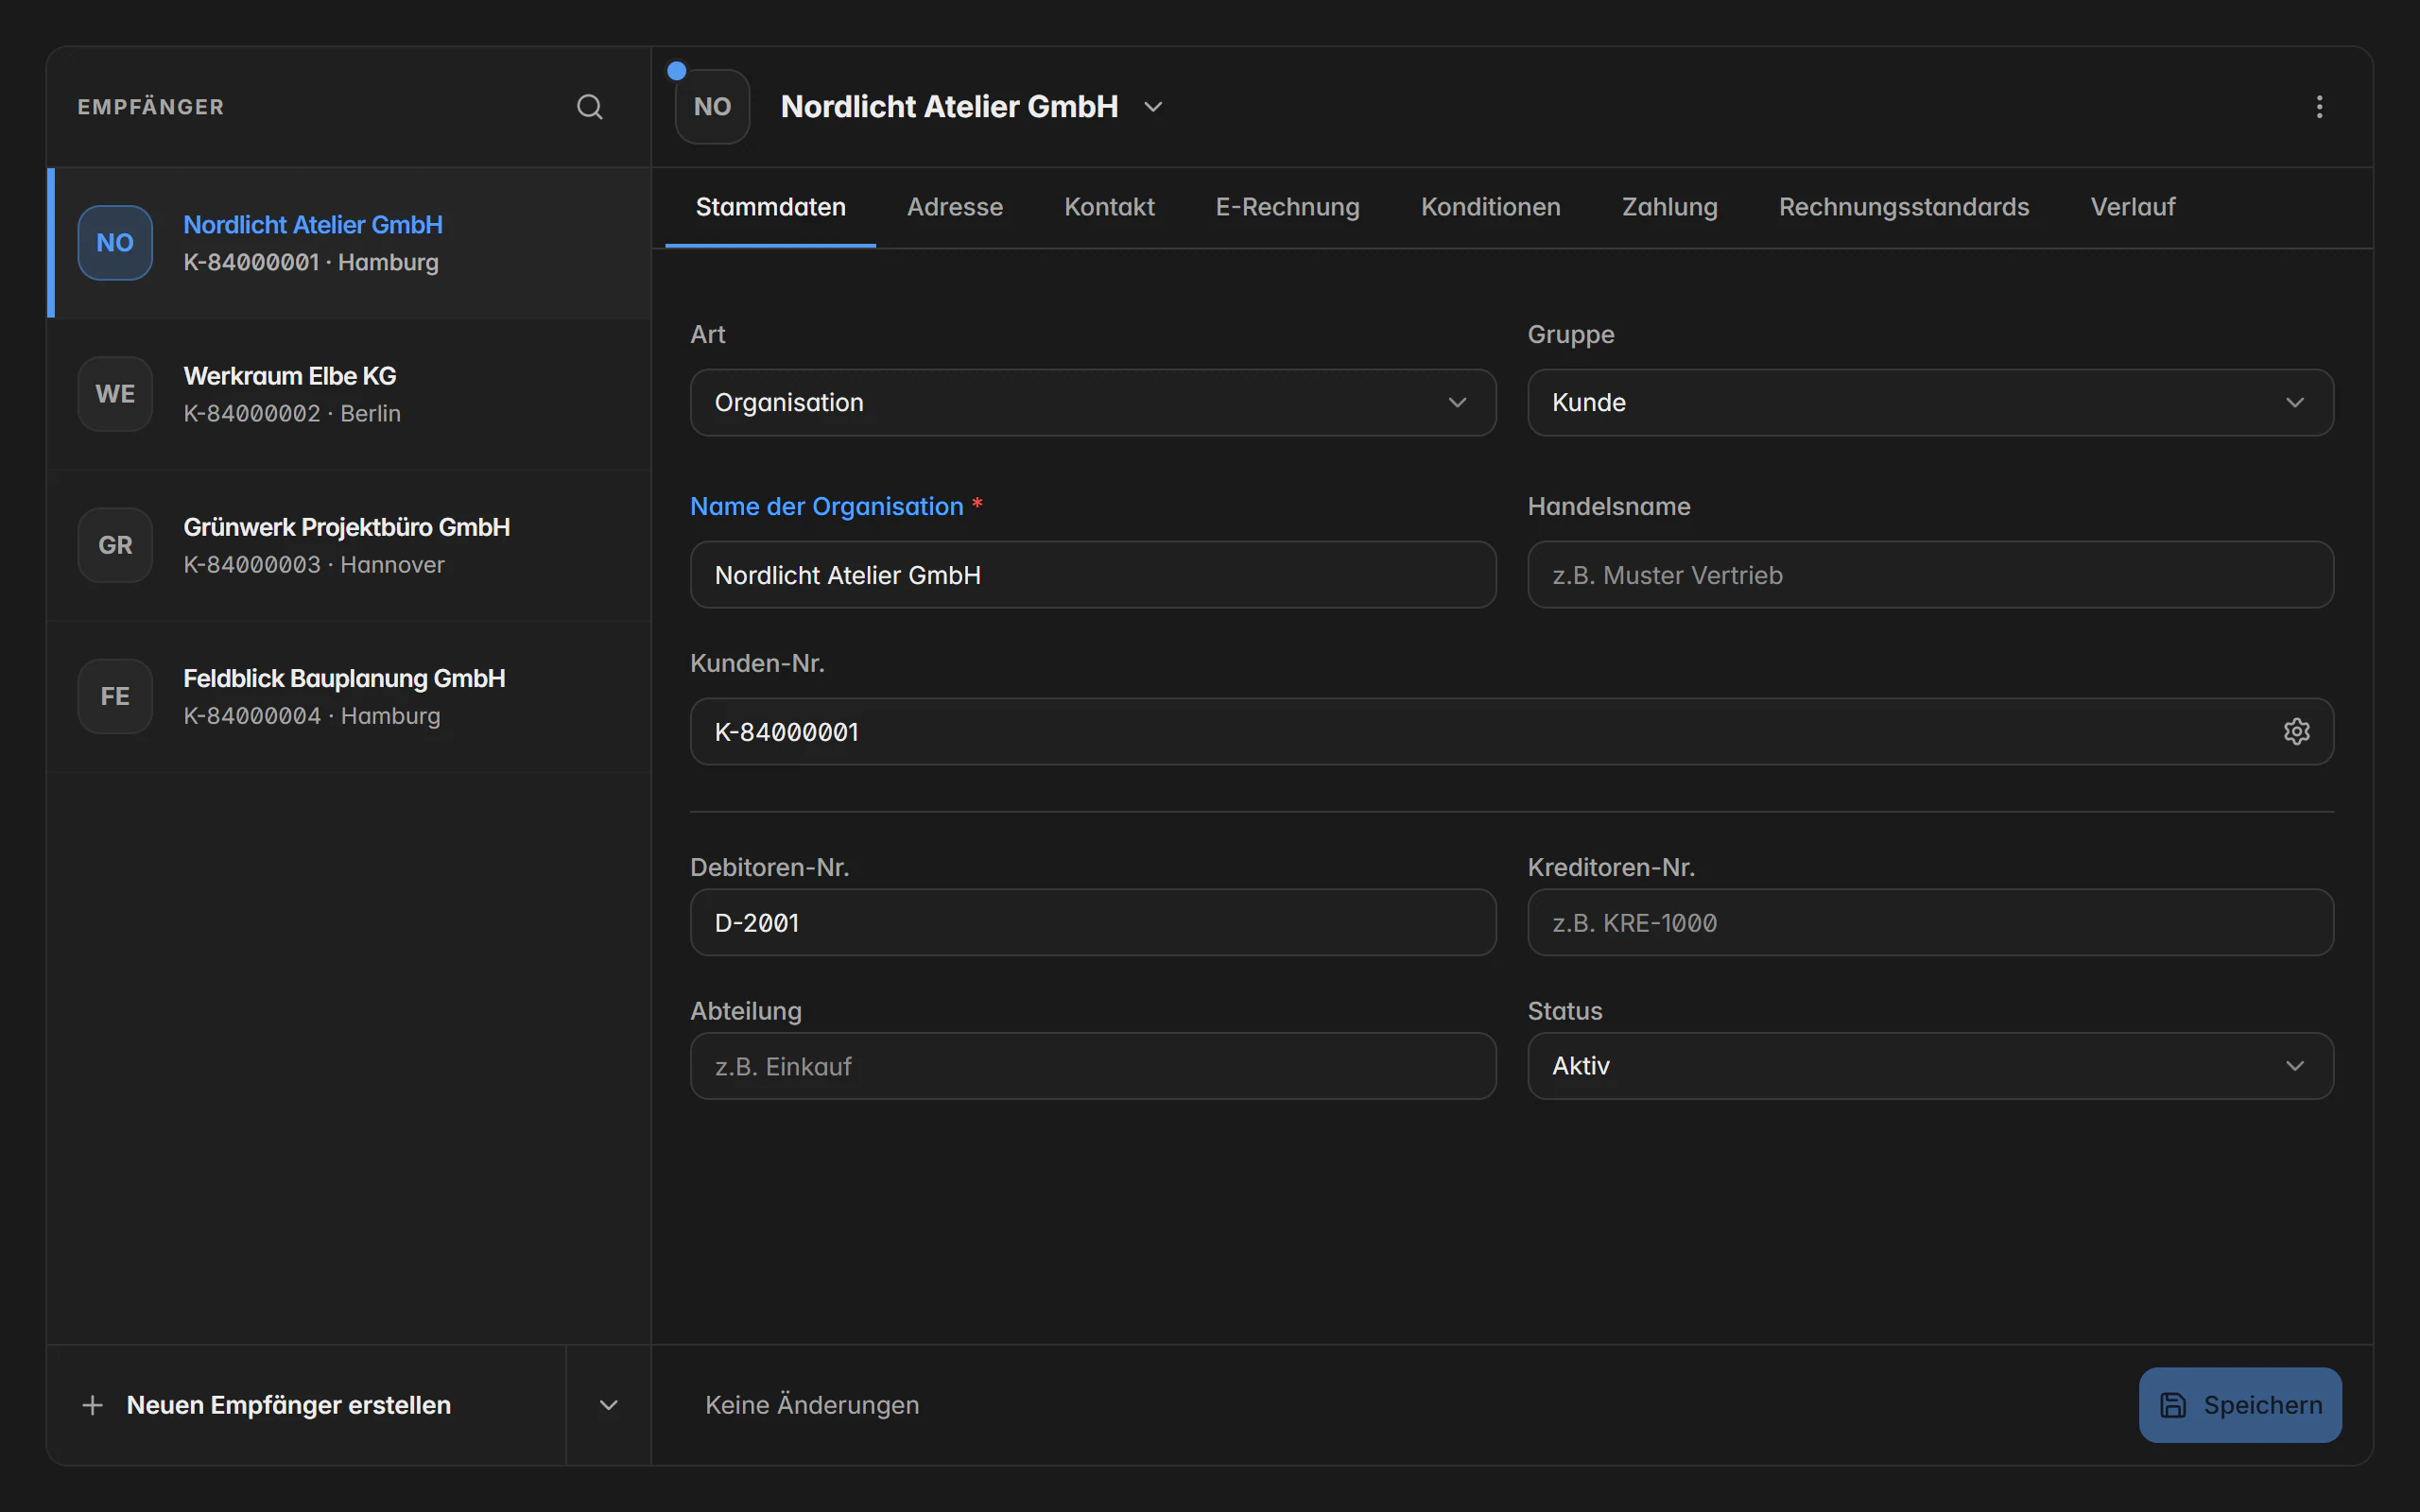Go to the Konditionen tab

click(1490, 207)
